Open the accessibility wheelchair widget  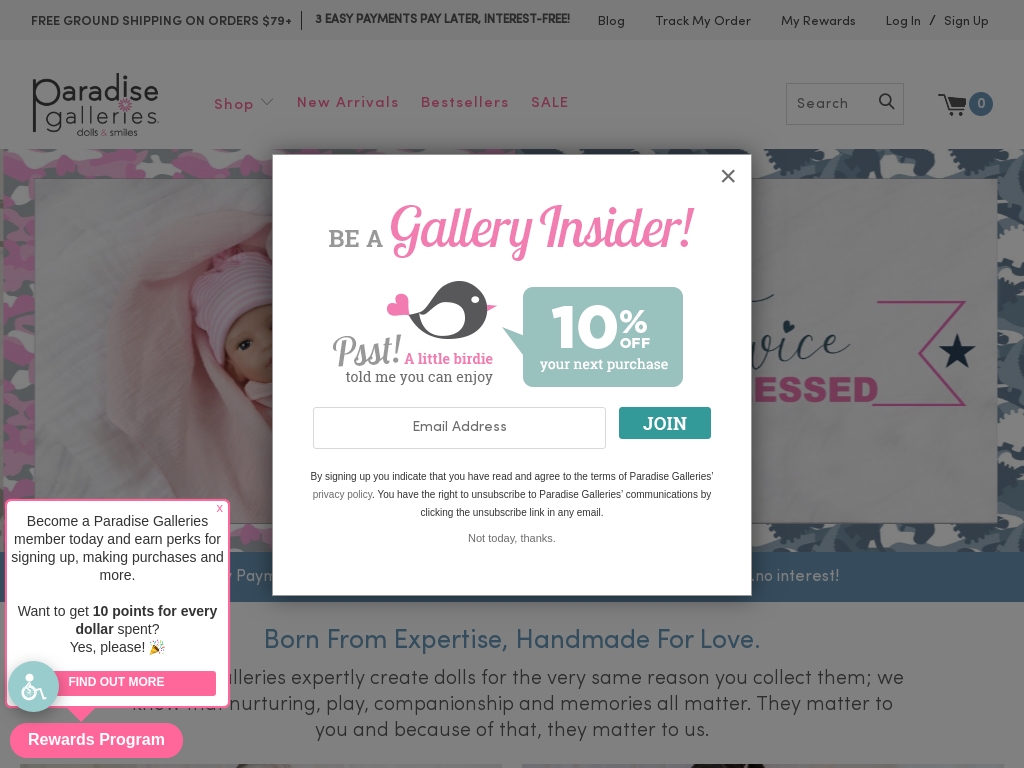point(33,686)
